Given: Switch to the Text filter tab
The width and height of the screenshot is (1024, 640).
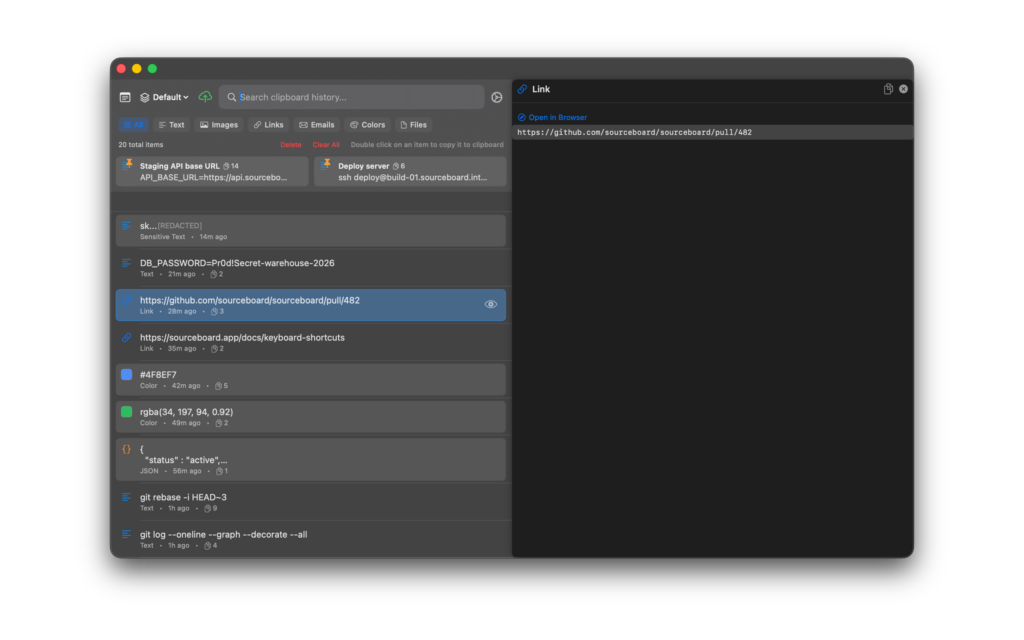Looking at the screenshot, I should coord(171,125).
